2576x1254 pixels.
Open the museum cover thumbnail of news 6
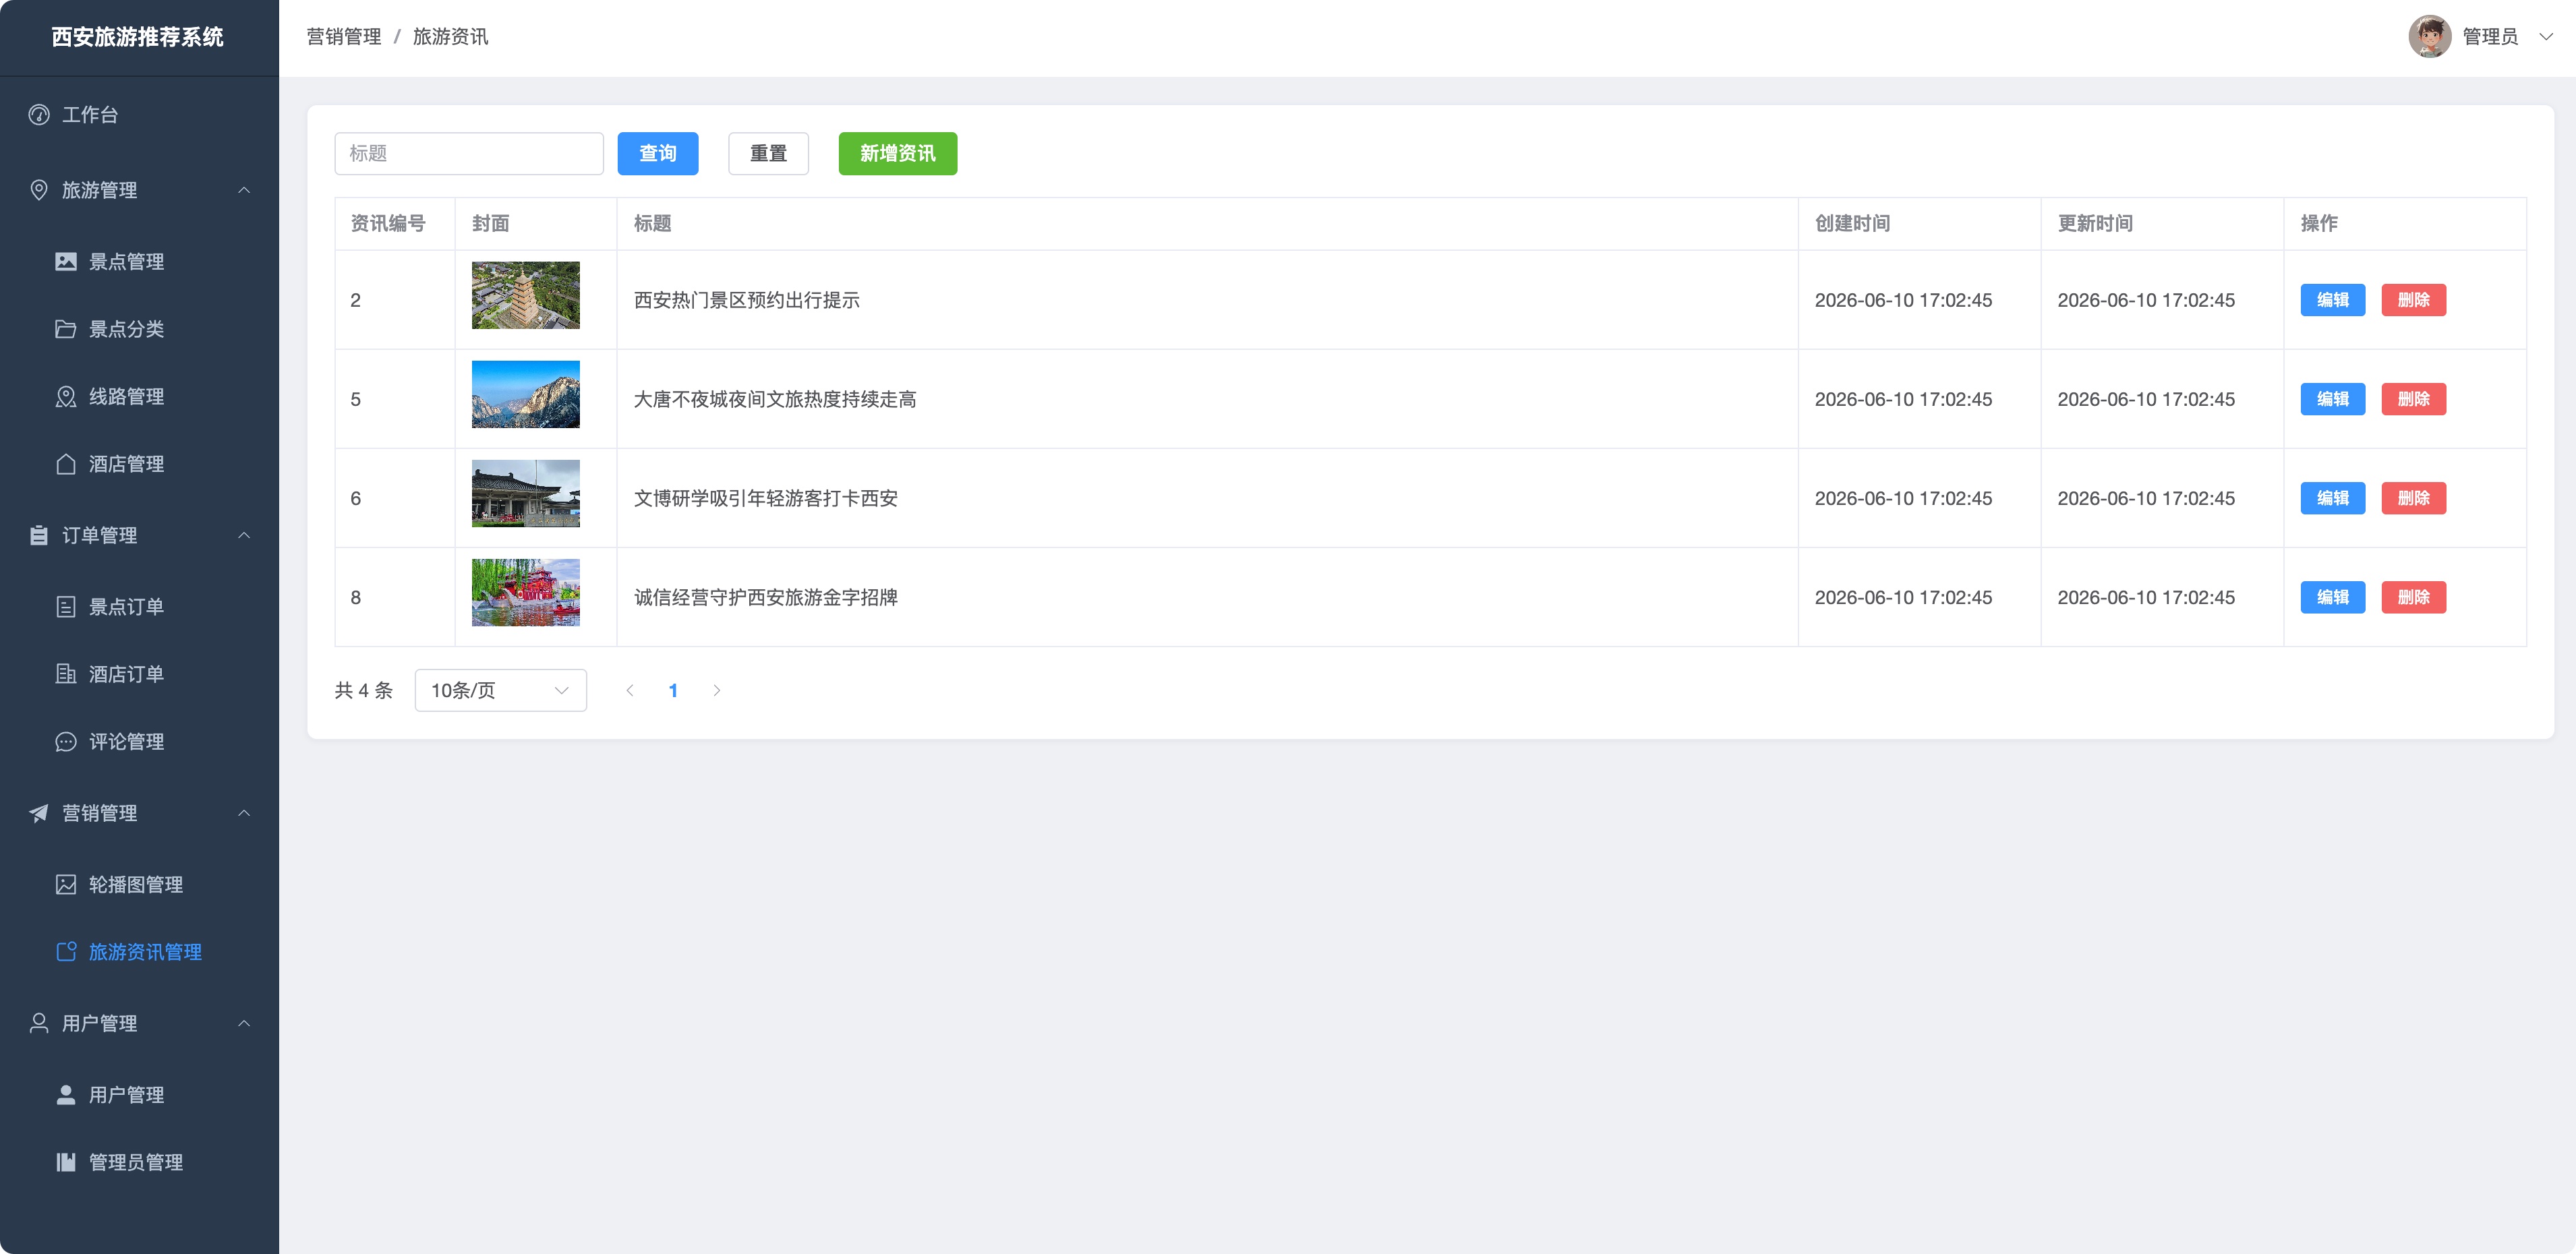[x=526, y=494]
